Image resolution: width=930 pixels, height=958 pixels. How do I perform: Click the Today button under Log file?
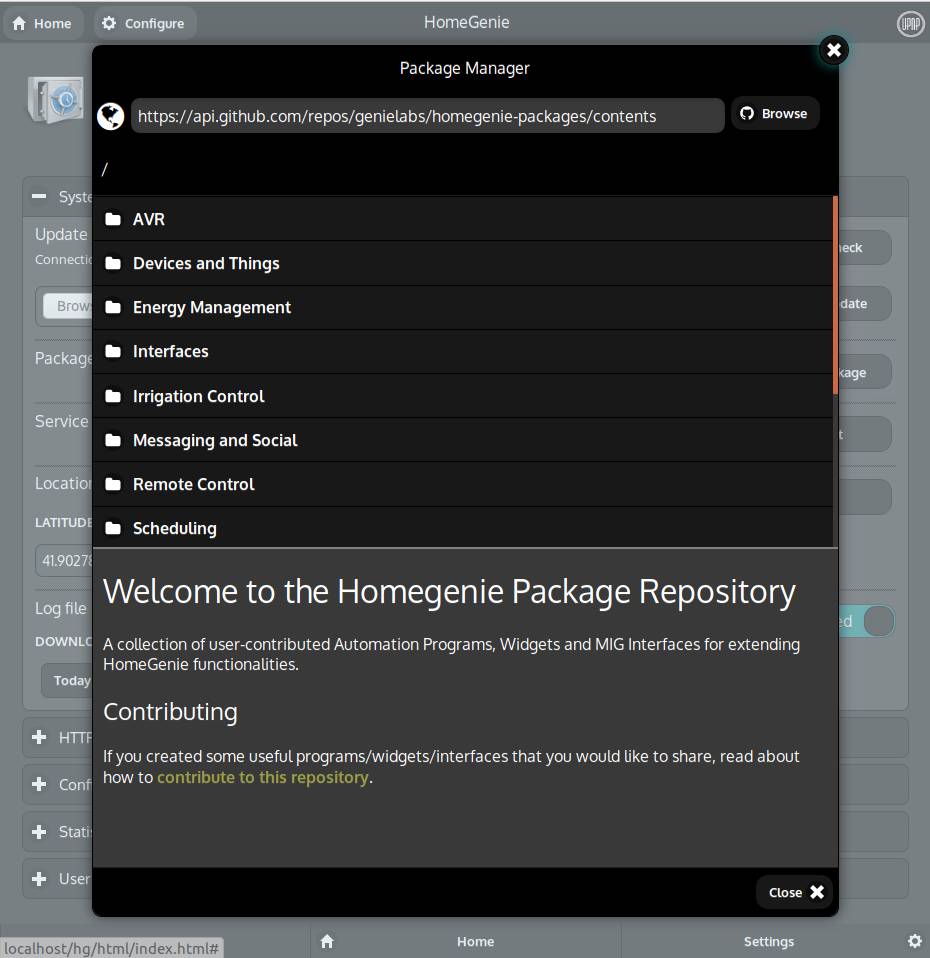coord(67,681)
